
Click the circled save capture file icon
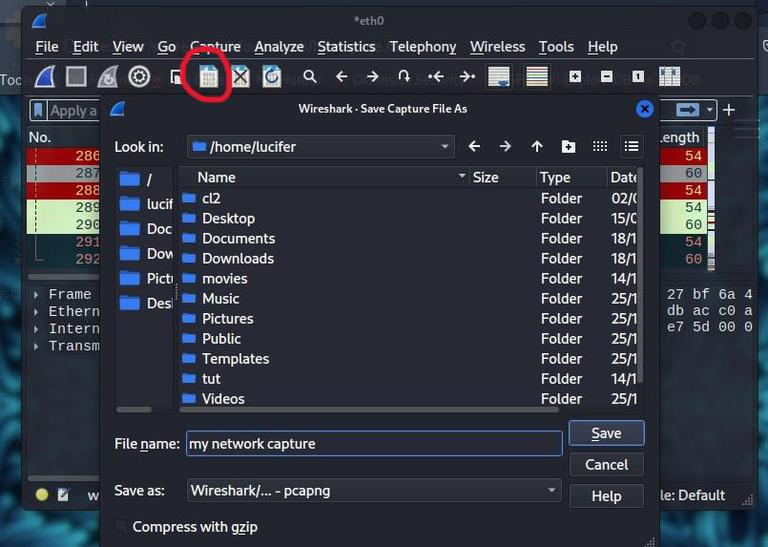tap(209, 76)
